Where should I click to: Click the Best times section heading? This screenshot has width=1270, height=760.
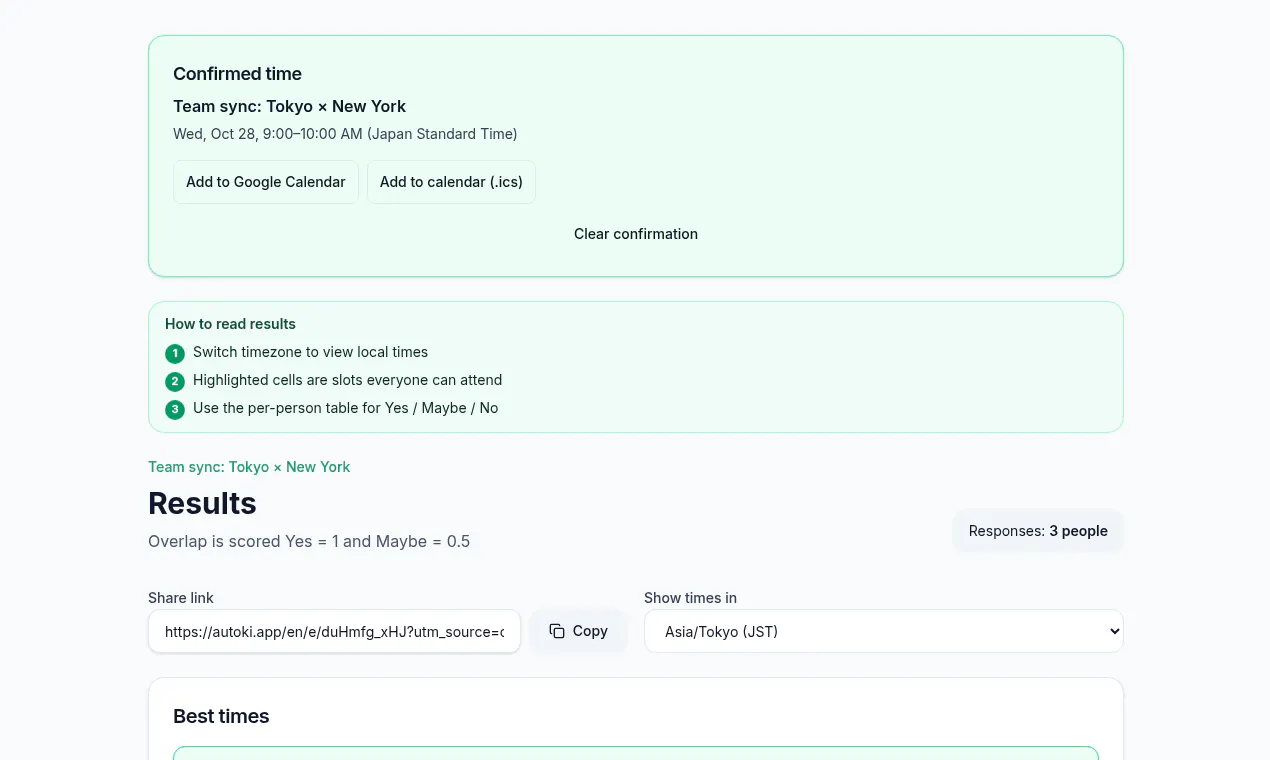pos(221,716)
